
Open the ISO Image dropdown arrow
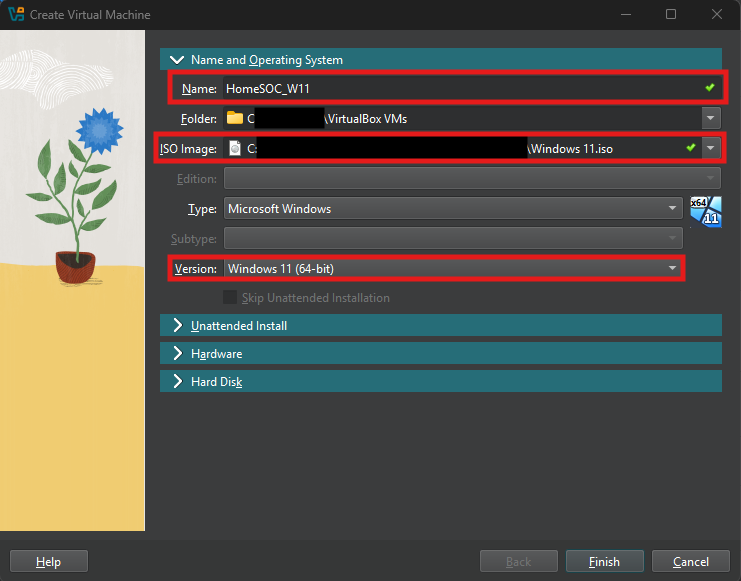click(x=711, y=148)
